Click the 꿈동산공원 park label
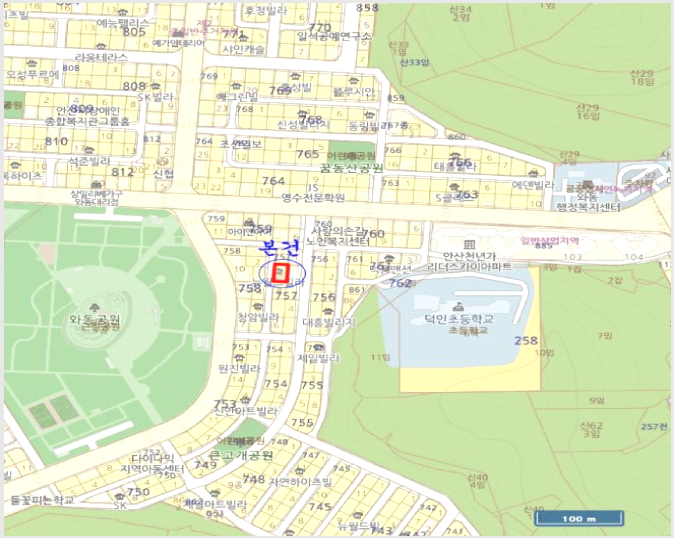The image size is (674, 538). [352, 168]
